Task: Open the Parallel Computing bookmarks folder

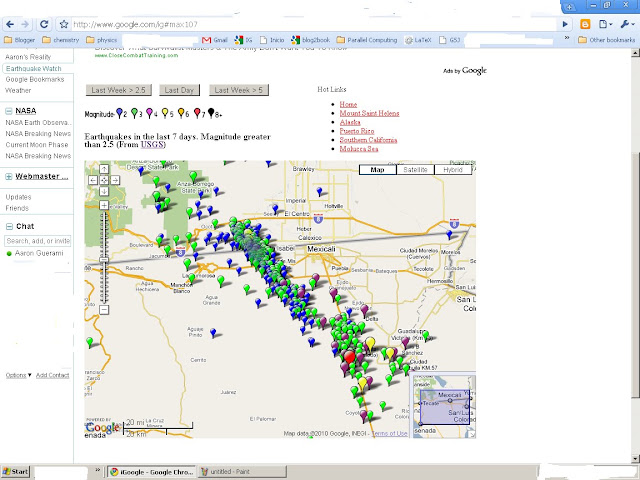Action: 367,40
